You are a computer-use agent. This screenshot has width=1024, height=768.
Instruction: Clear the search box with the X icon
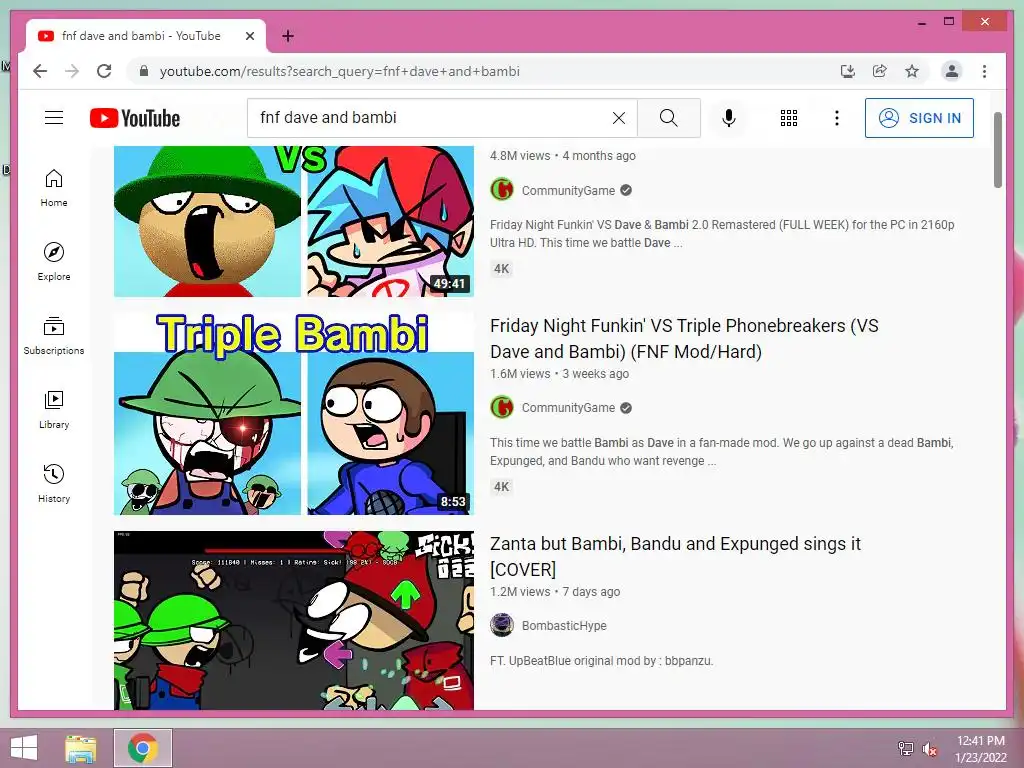point(618,118)
